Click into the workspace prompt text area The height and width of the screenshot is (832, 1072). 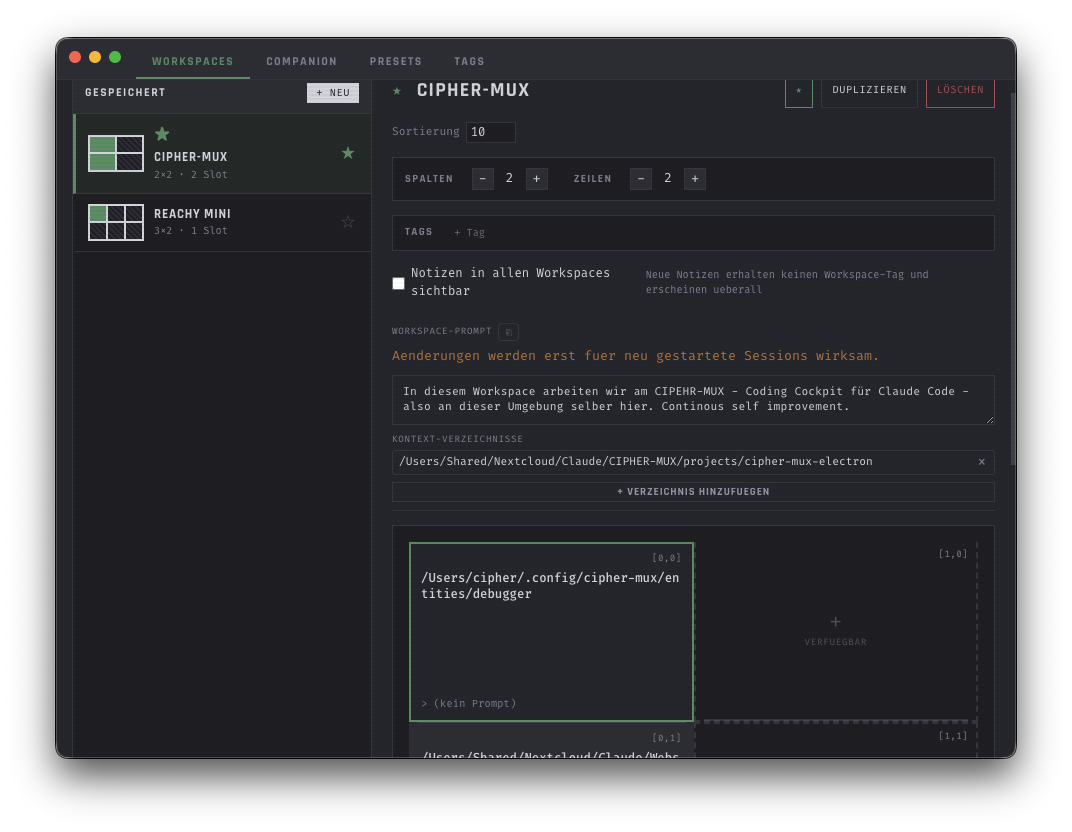(693, 399)
